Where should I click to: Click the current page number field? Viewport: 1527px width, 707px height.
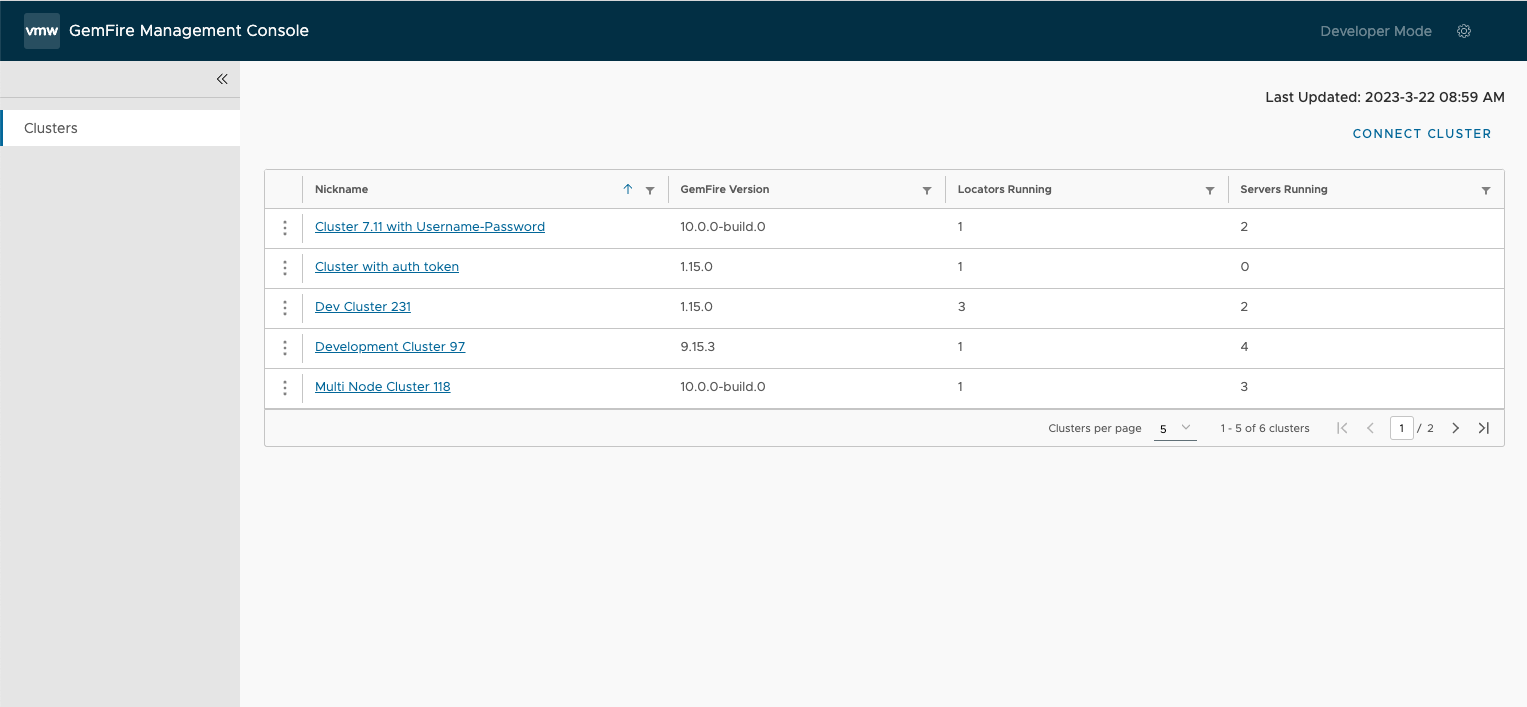click(x=1402, y=428)
